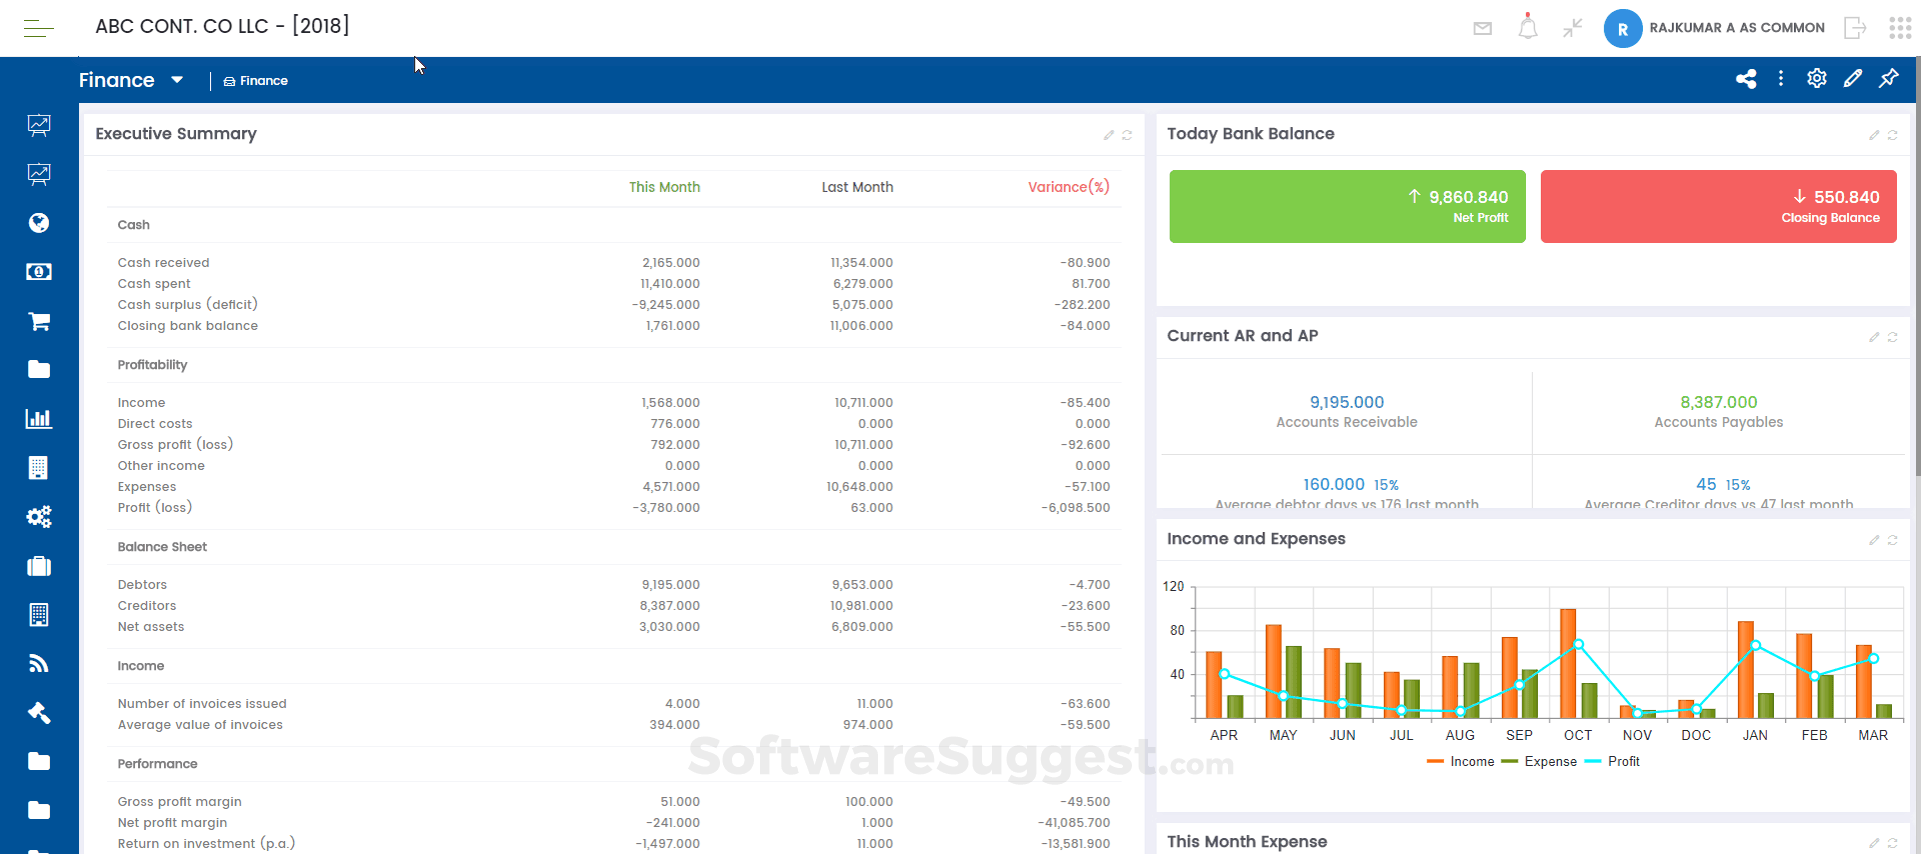Select the Other income row label
Viewport: 1921px width, 854px height.
[161, 466]
